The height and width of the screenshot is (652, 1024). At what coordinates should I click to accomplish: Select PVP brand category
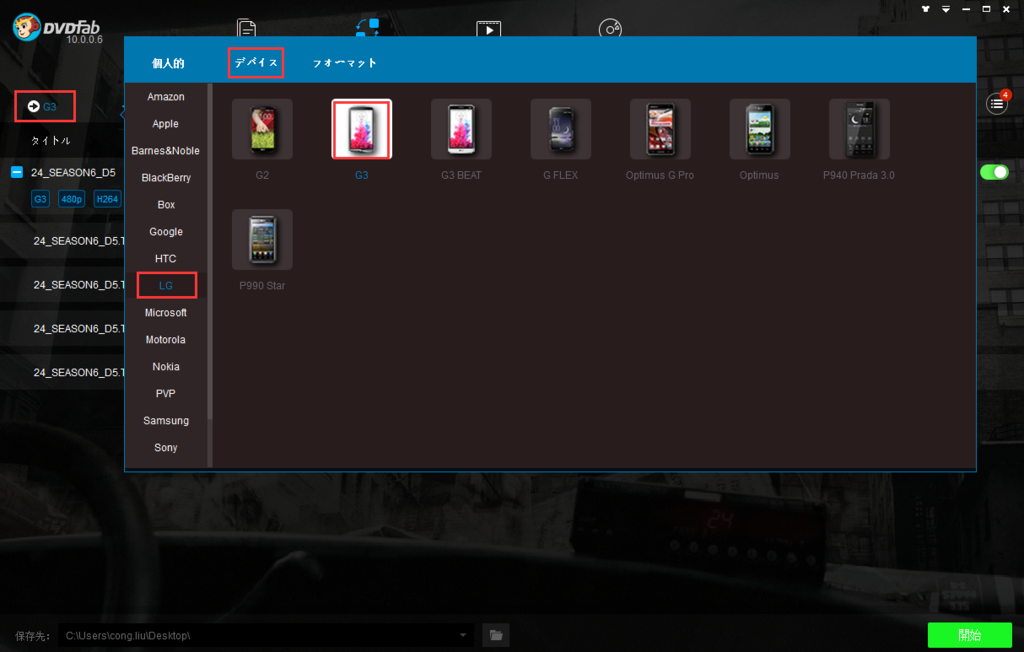tap(166, 394)
